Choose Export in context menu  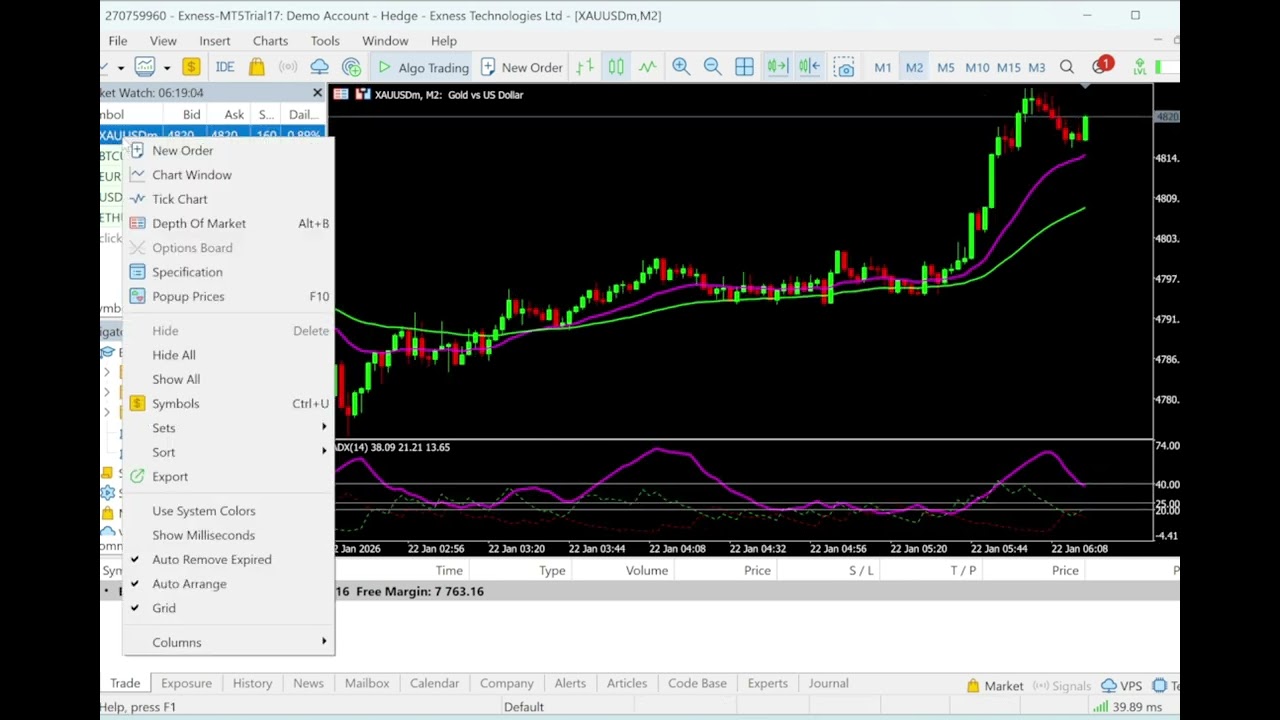point(228,476)
